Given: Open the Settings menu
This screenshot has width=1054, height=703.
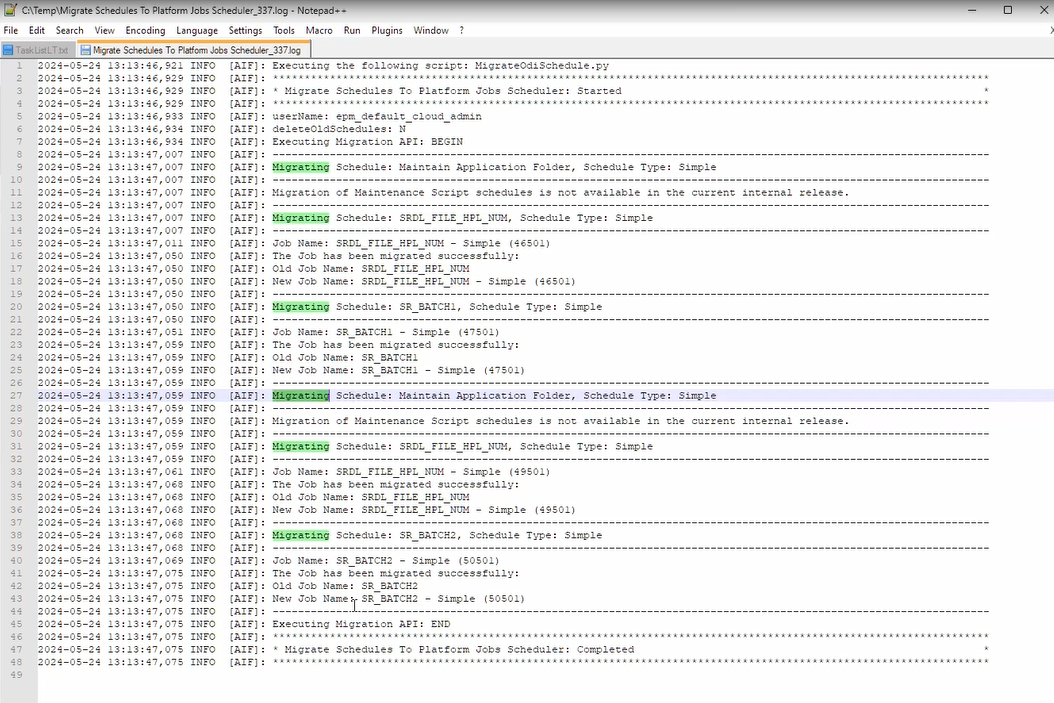Looking at the screenshot, I should click(x=245, y=30).
